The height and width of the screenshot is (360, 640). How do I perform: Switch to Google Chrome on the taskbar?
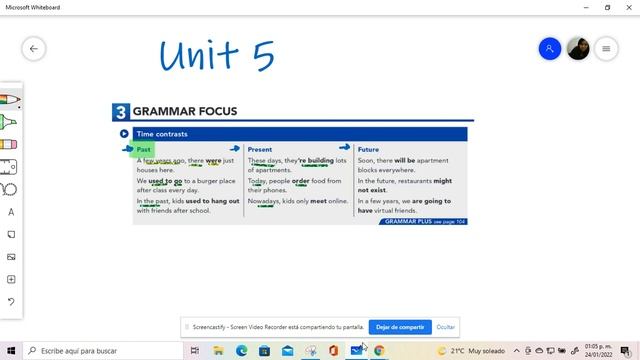click(379, 351)
